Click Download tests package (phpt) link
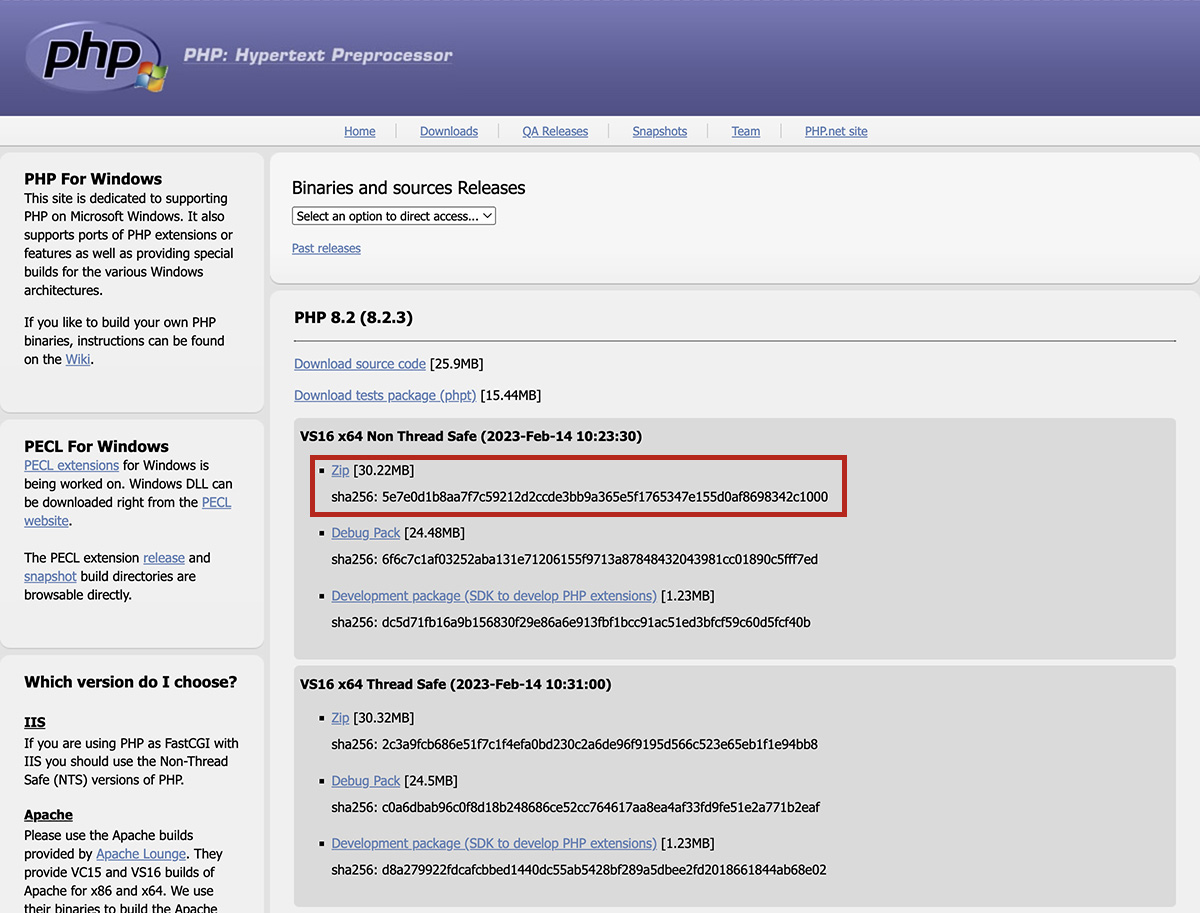Image resolution: width=1200 pixels, height=913 pixels. pos(385,395)
